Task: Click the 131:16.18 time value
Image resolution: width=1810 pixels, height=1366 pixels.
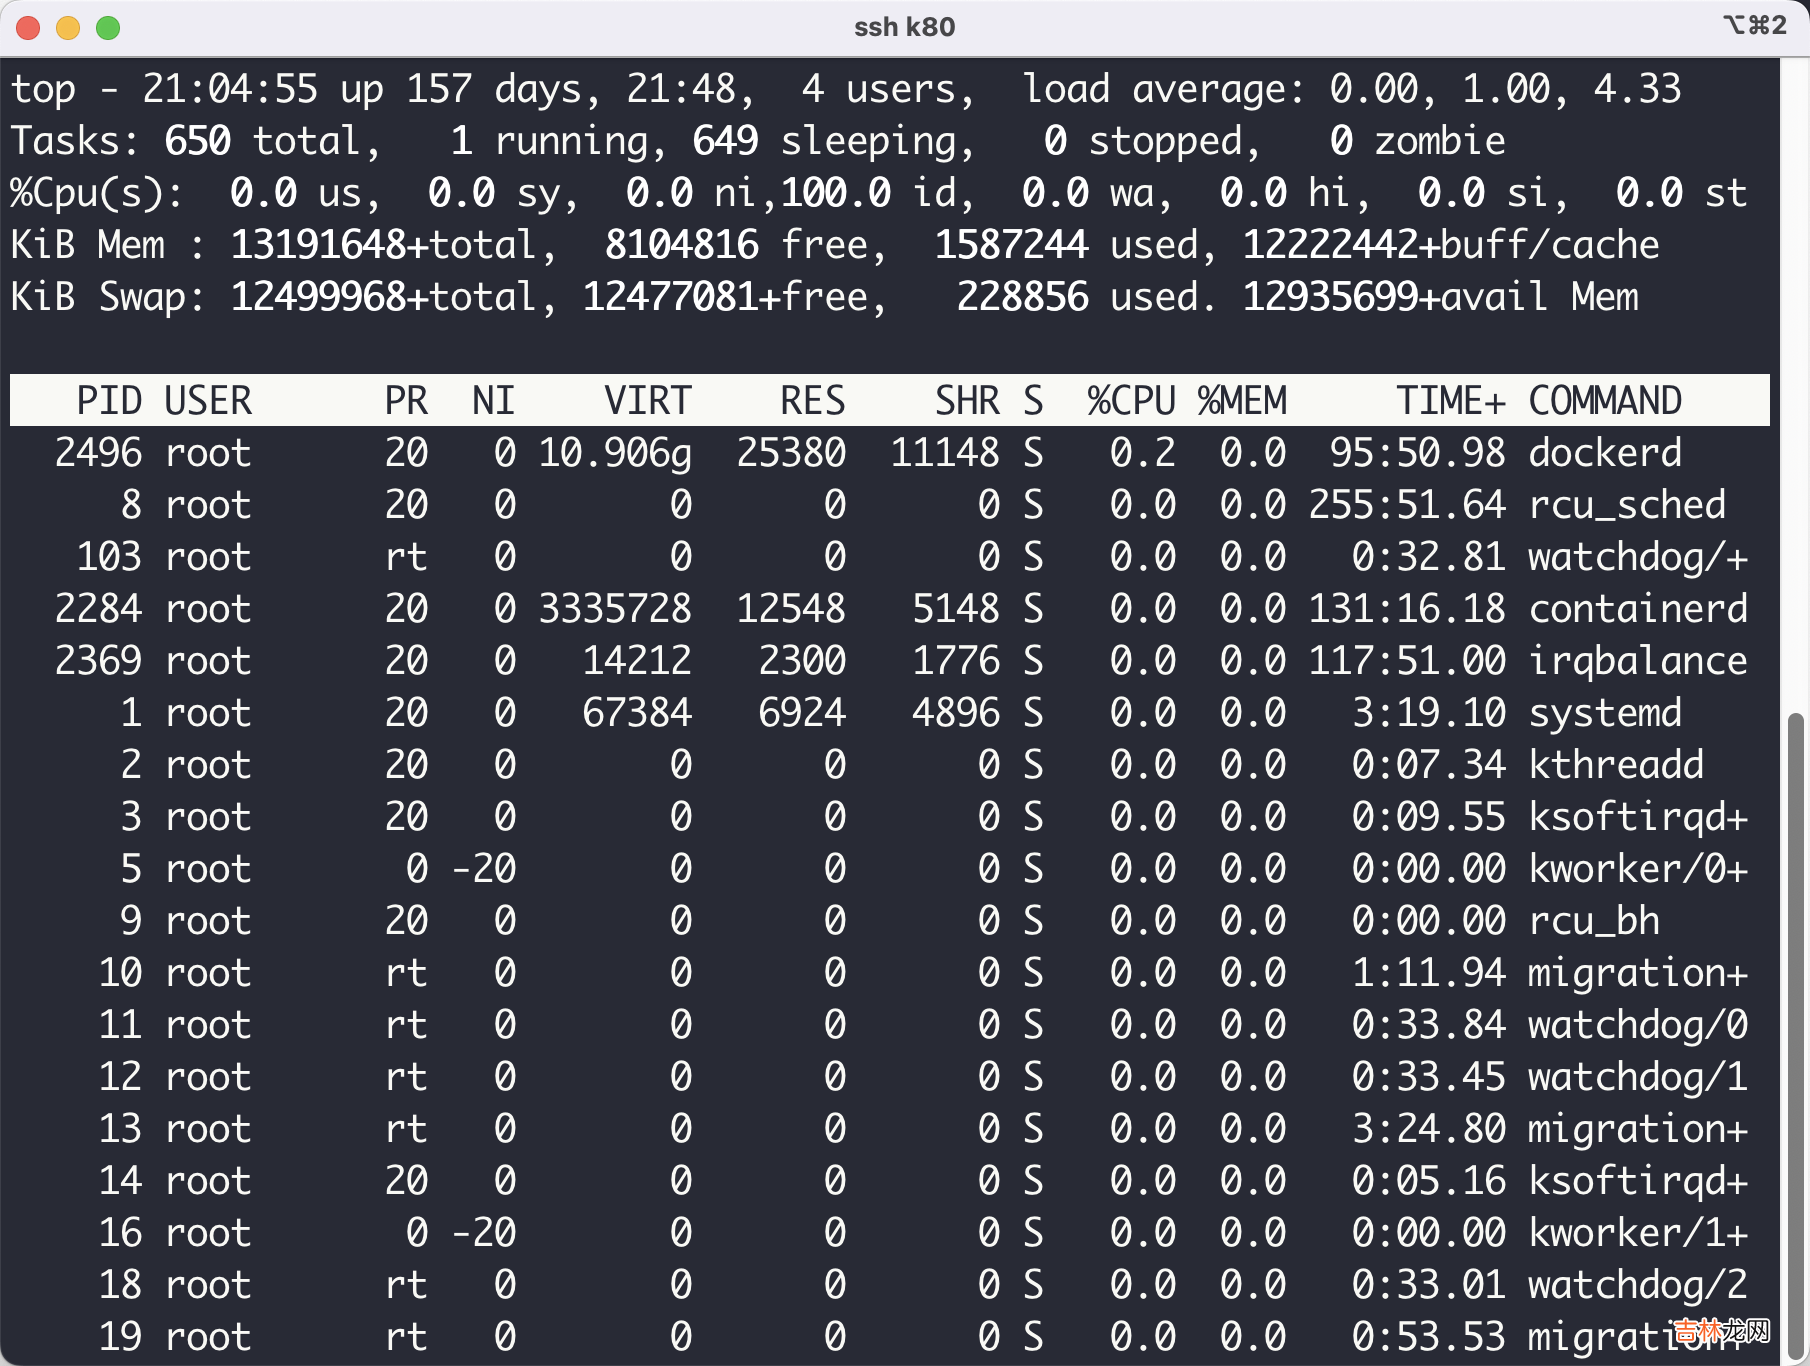Action: (x=1407, y=609)
